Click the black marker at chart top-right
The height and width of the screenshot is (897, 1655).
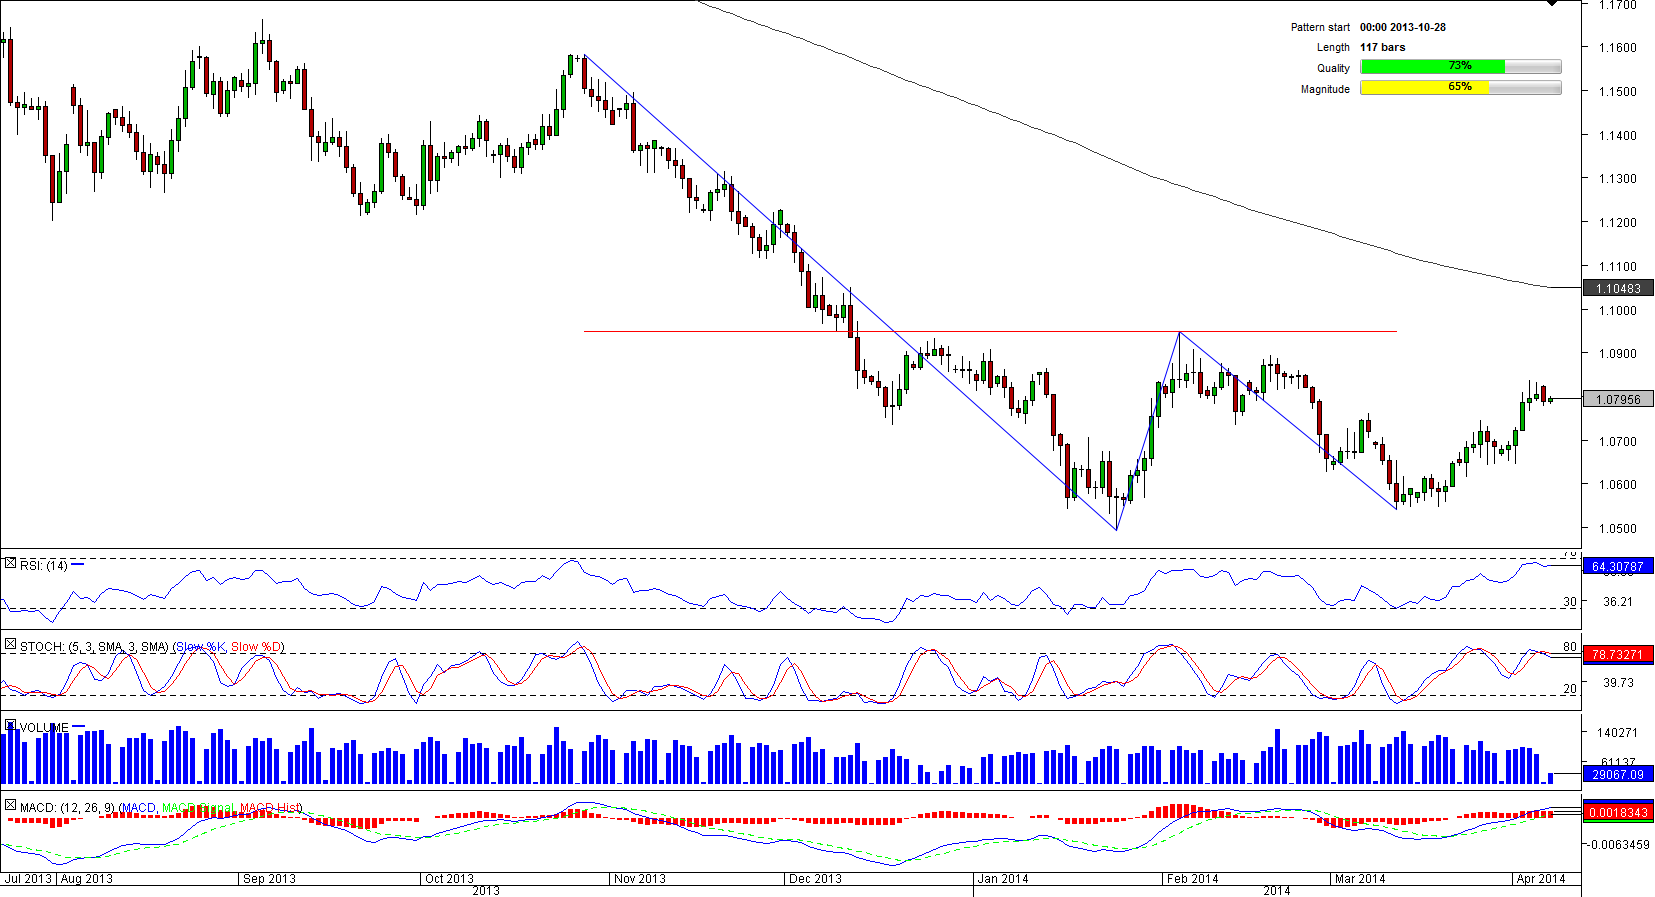pos(1552,3)
